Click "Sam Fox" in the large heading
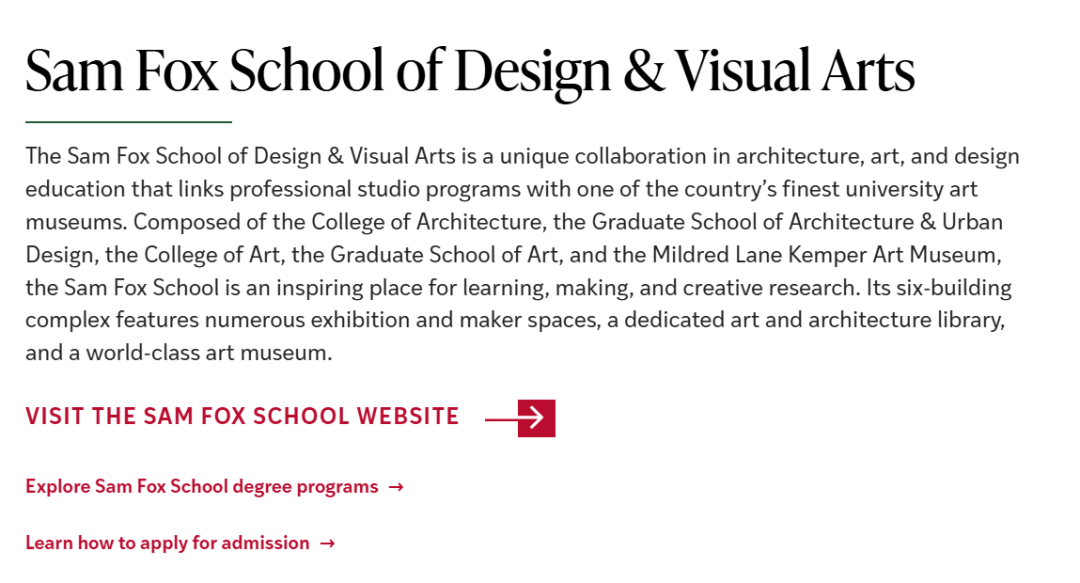The width and height of the screenshot is (1080, 583). [x=120, y=70]
